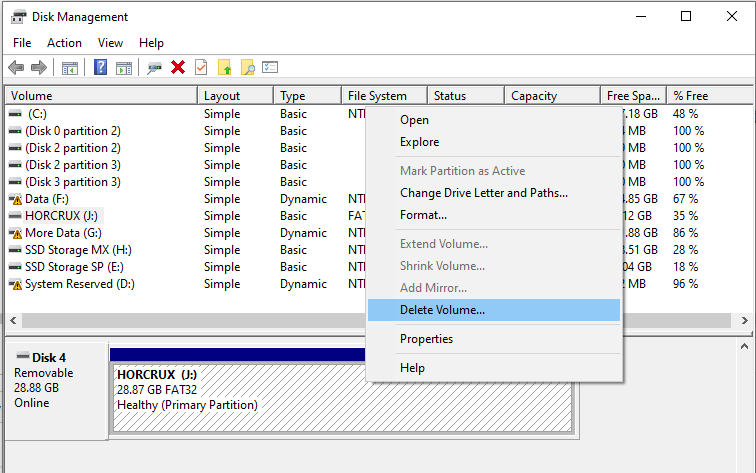
Task: Select the SSD Storage MX (H:) volume row
Action: (78, 250)
